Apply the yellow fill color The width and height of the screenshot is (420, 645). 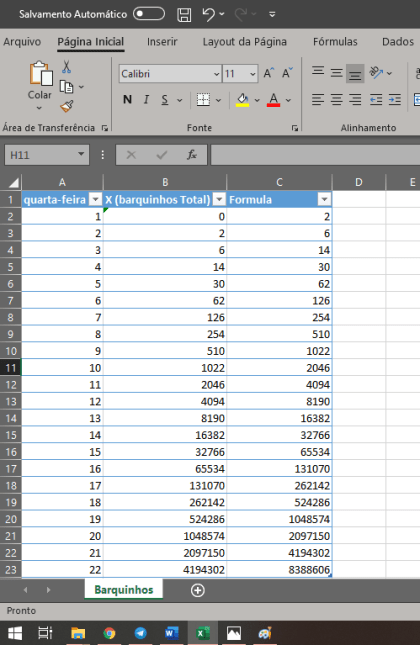tap(242, 100)
